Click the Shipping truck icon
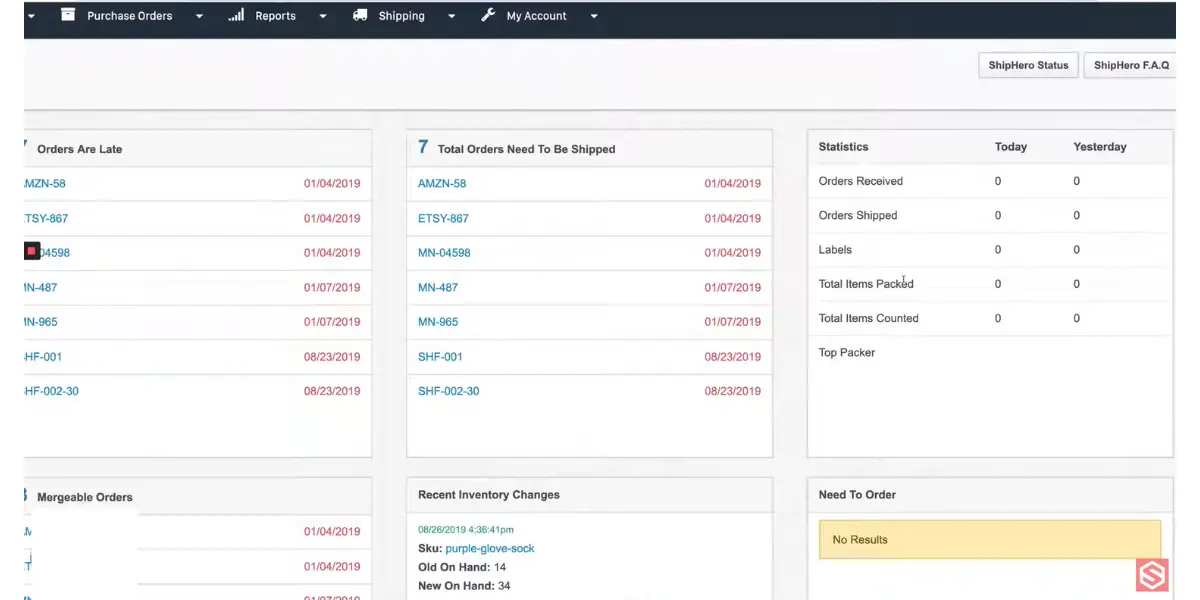The image size is (1200, 600). point(360,15)
